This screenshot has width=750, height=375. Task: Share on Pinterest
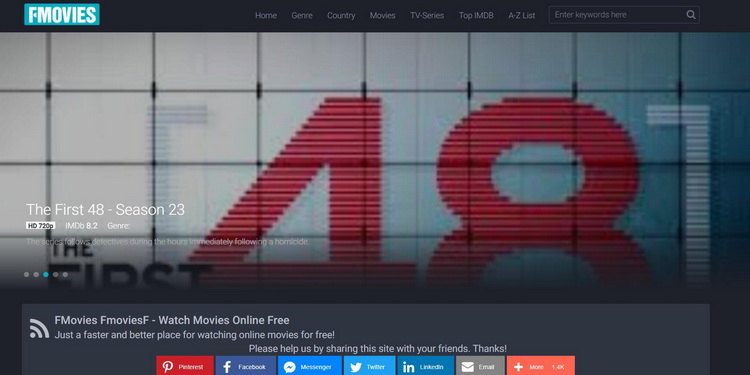pos(185,367)
